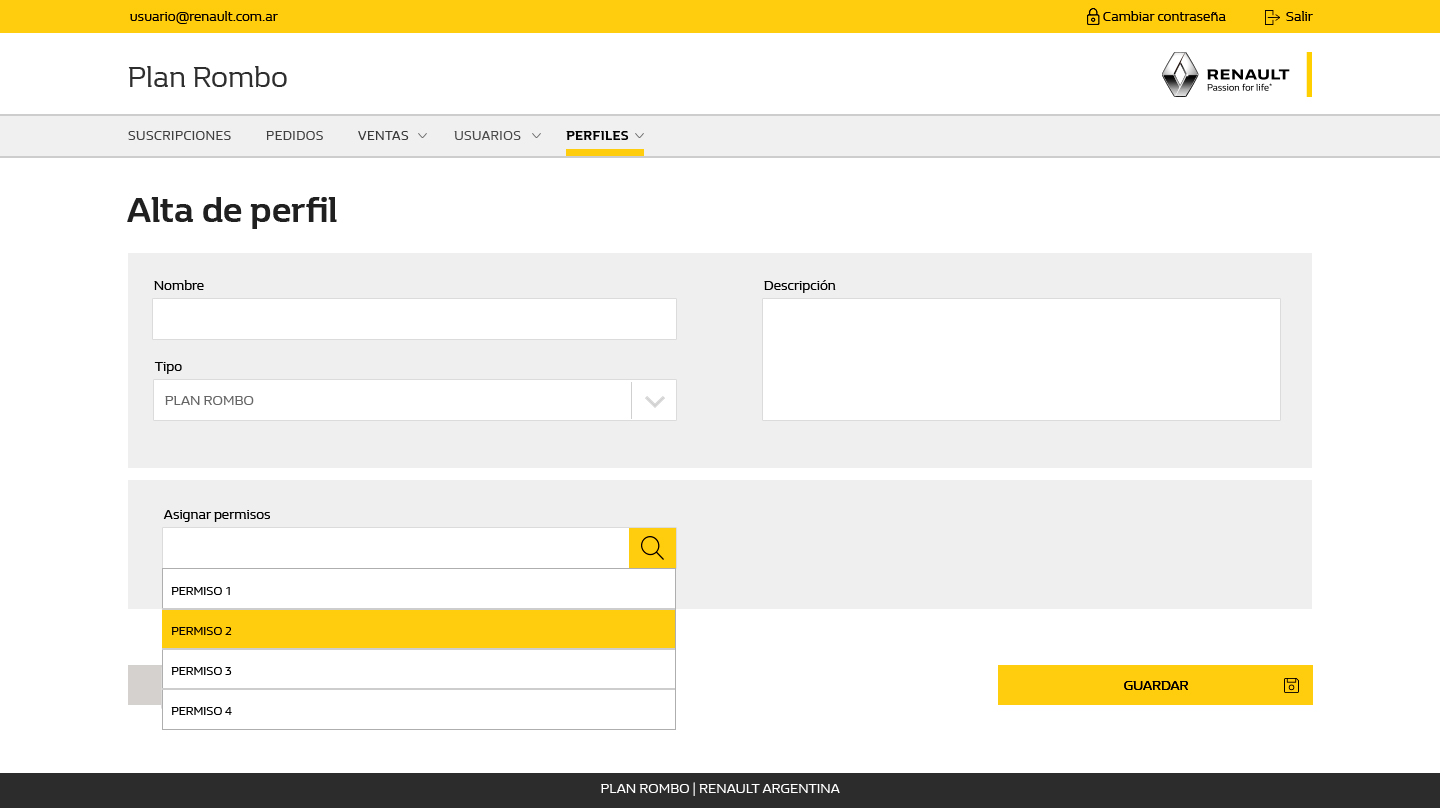Click the exit door icon

1272,17
